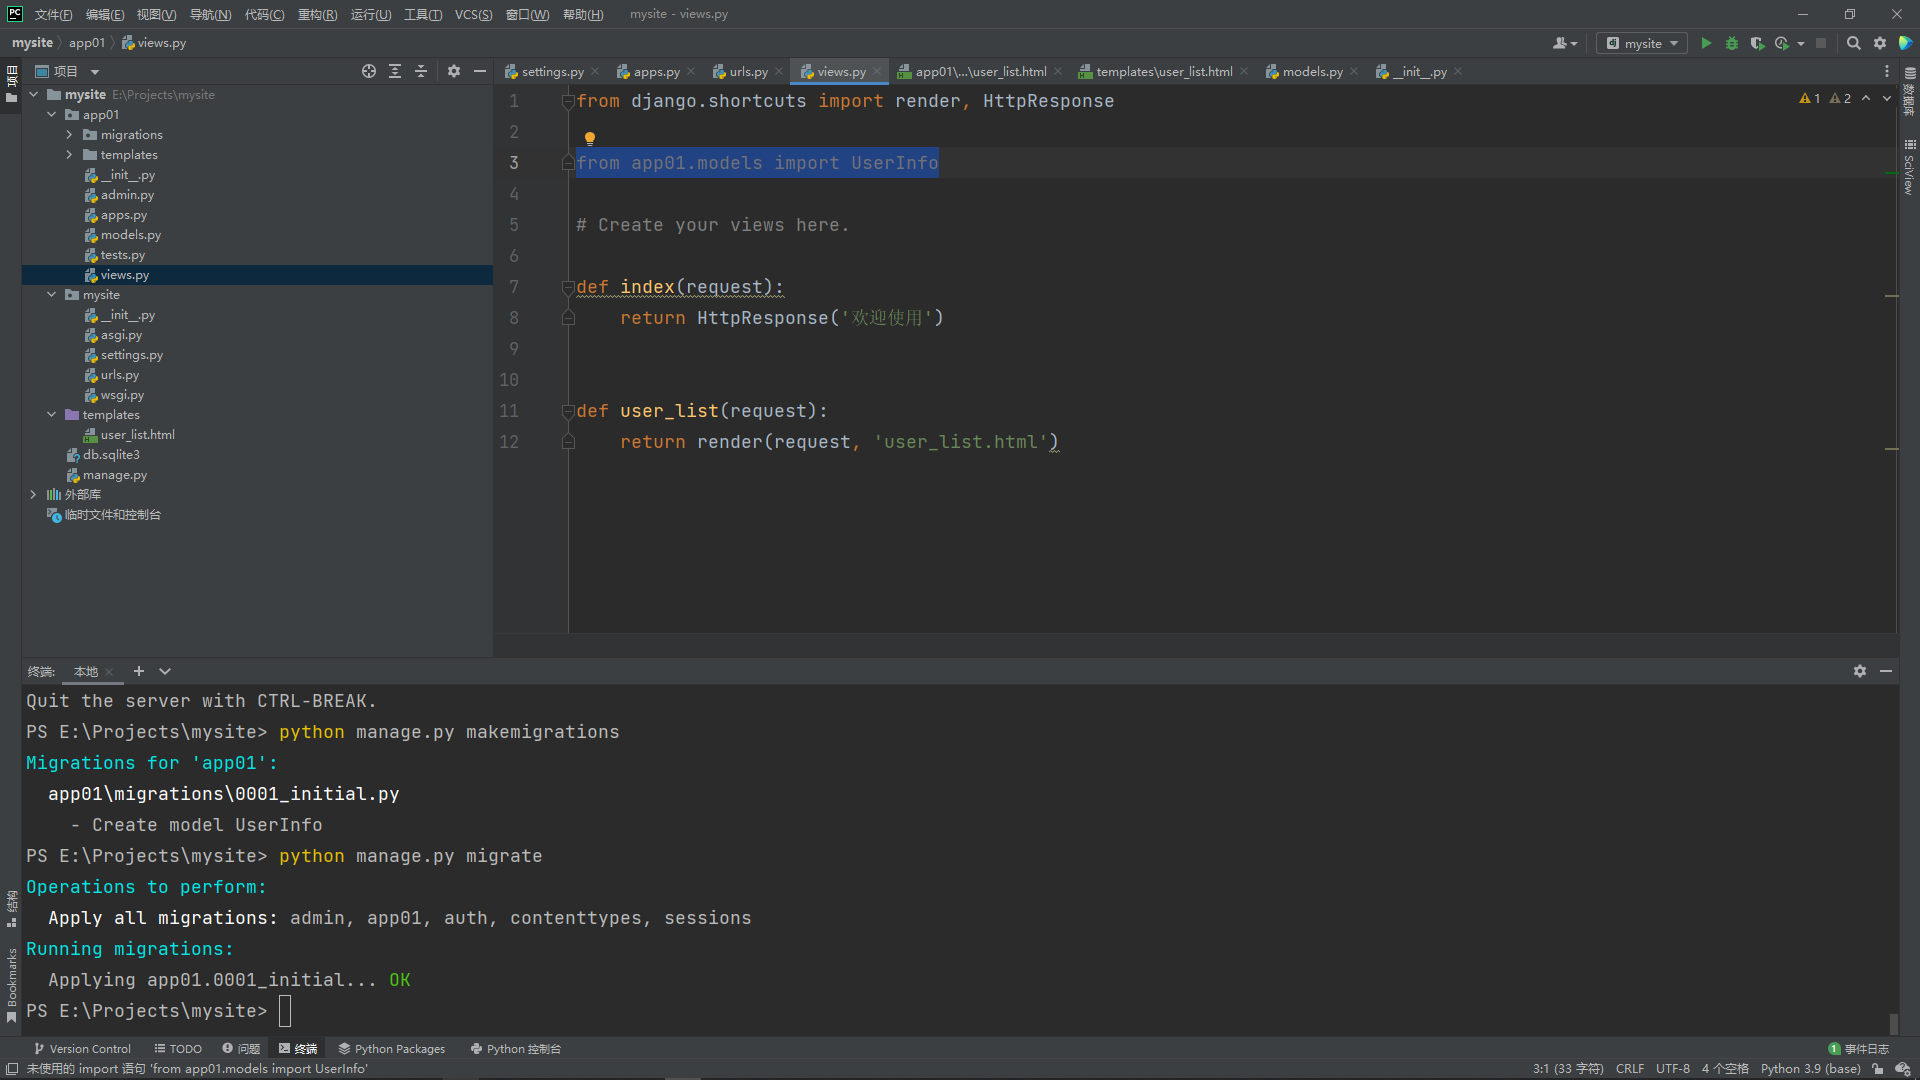
Task: Click app01 in the breadcrumb navigation bar
Action: coord(87,43)
